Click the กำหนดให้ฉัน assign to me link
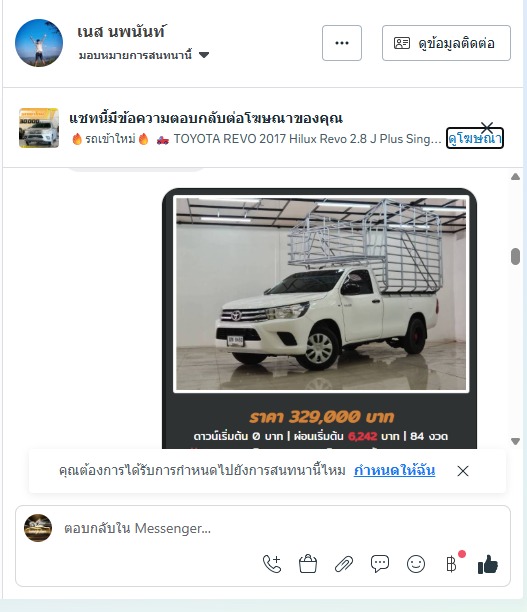The height and width of the screenshot is (612, 527). (394, 470)
